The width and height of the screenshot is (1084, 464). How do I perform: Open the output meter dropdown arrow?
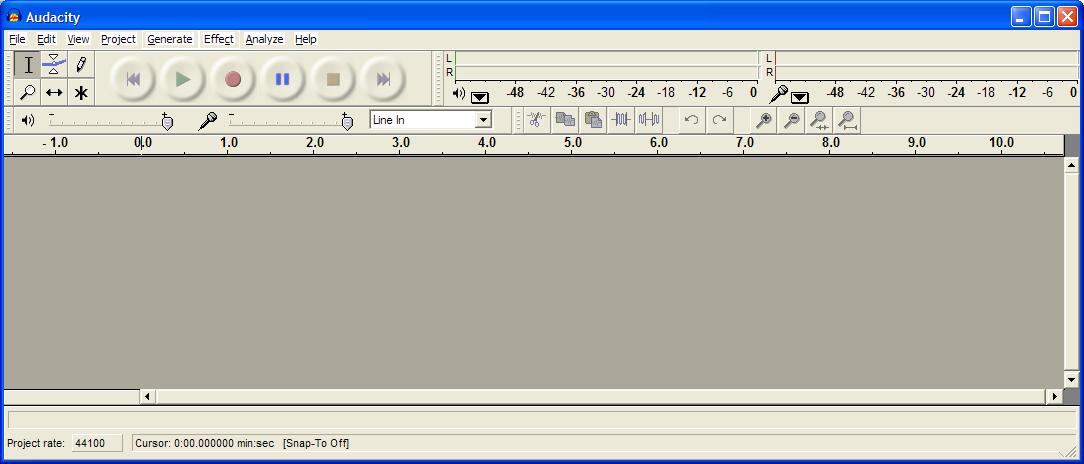click(x=480, y=98)
